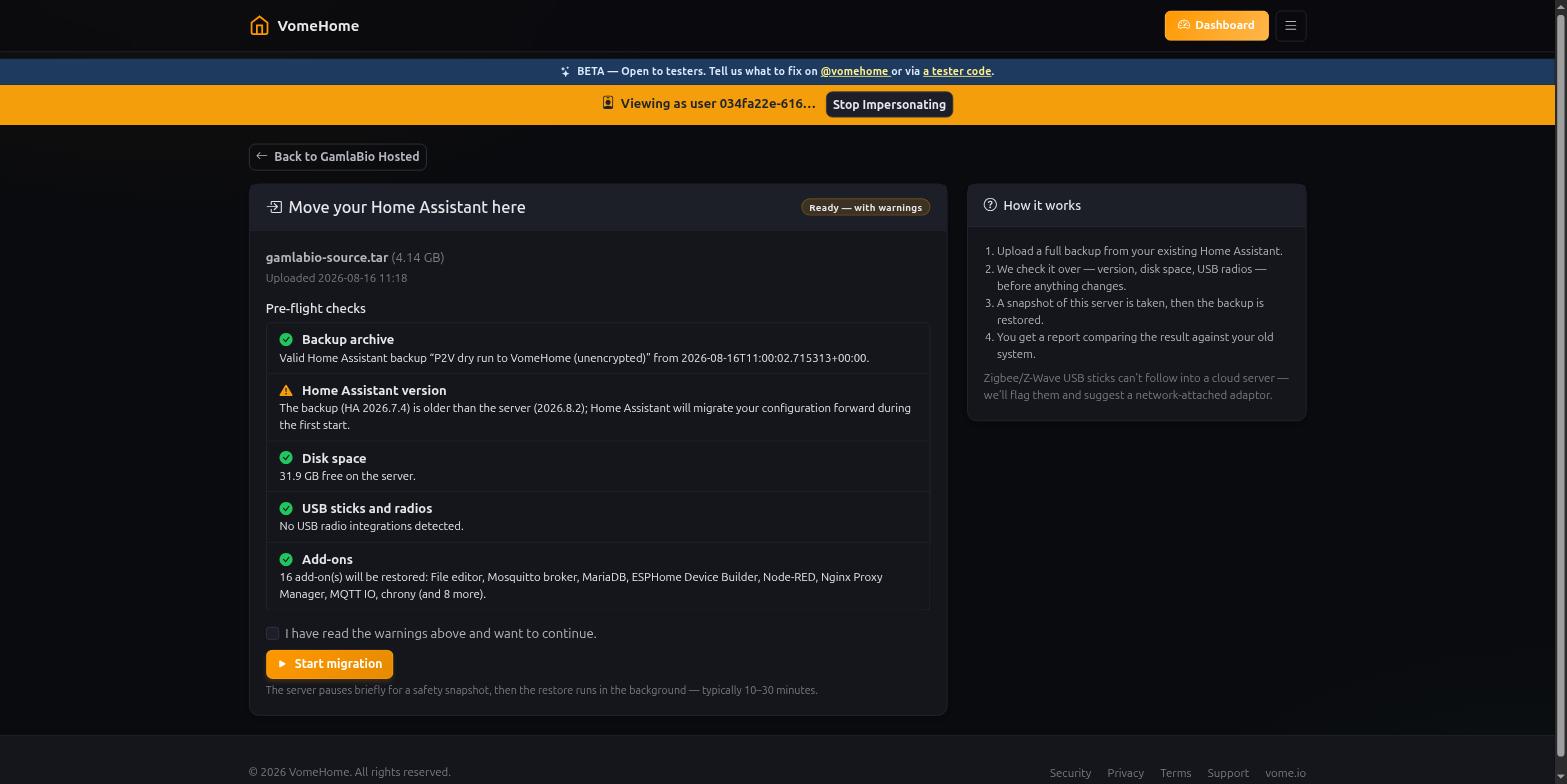Visit the vome.io footer link

1285,773
